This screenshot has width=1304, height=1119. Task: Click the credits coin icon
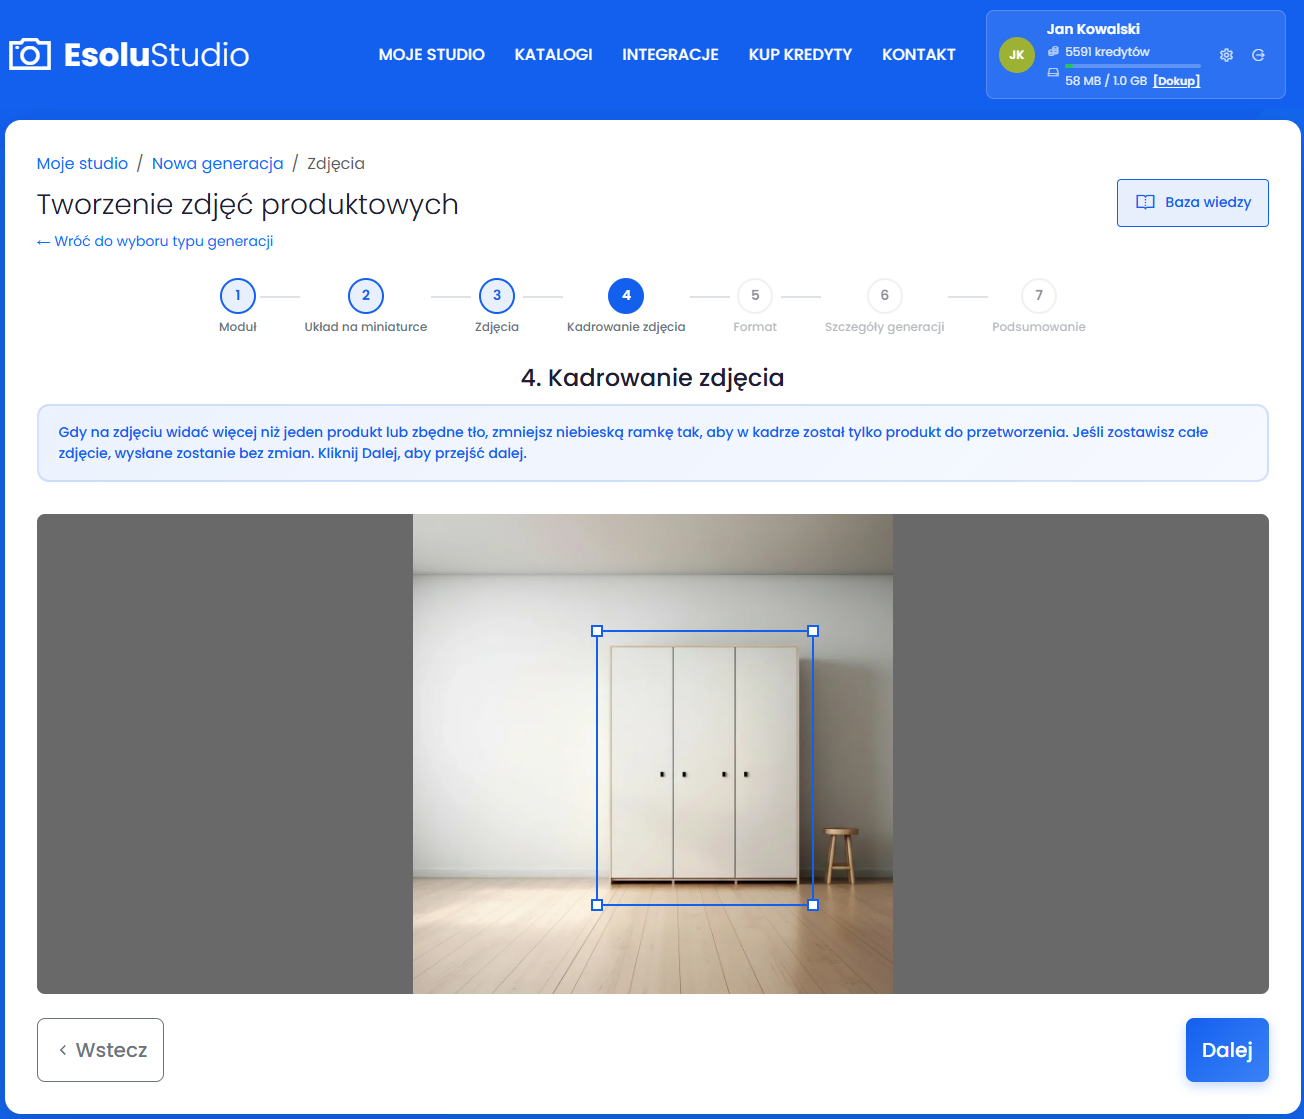coord(1053,51)
